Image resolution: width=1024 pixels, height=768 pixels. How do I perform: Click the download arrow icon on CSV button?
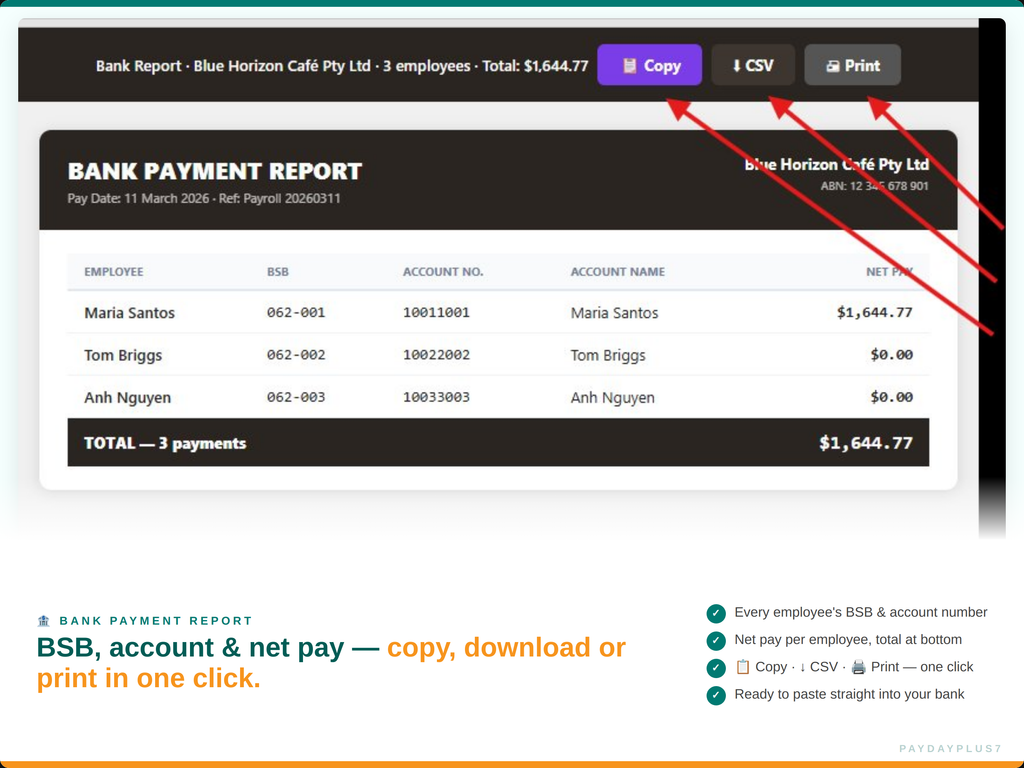click(736, 65)
